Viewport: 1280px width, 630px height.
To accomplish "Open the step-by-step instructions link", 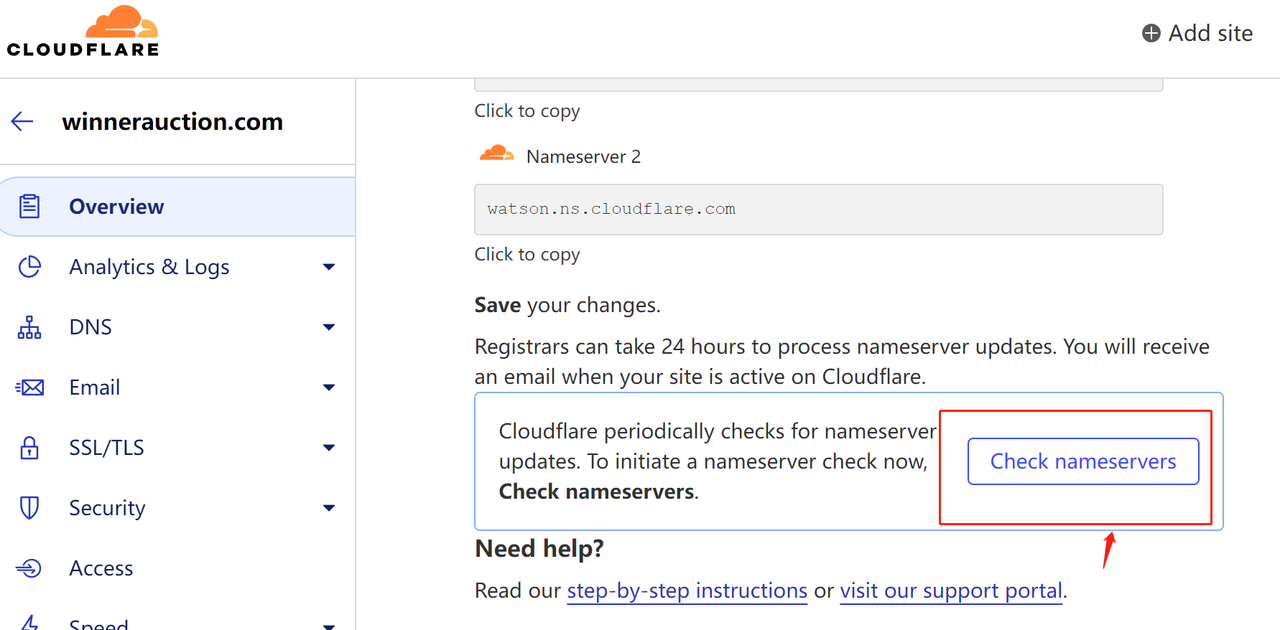I will (687, 591).
